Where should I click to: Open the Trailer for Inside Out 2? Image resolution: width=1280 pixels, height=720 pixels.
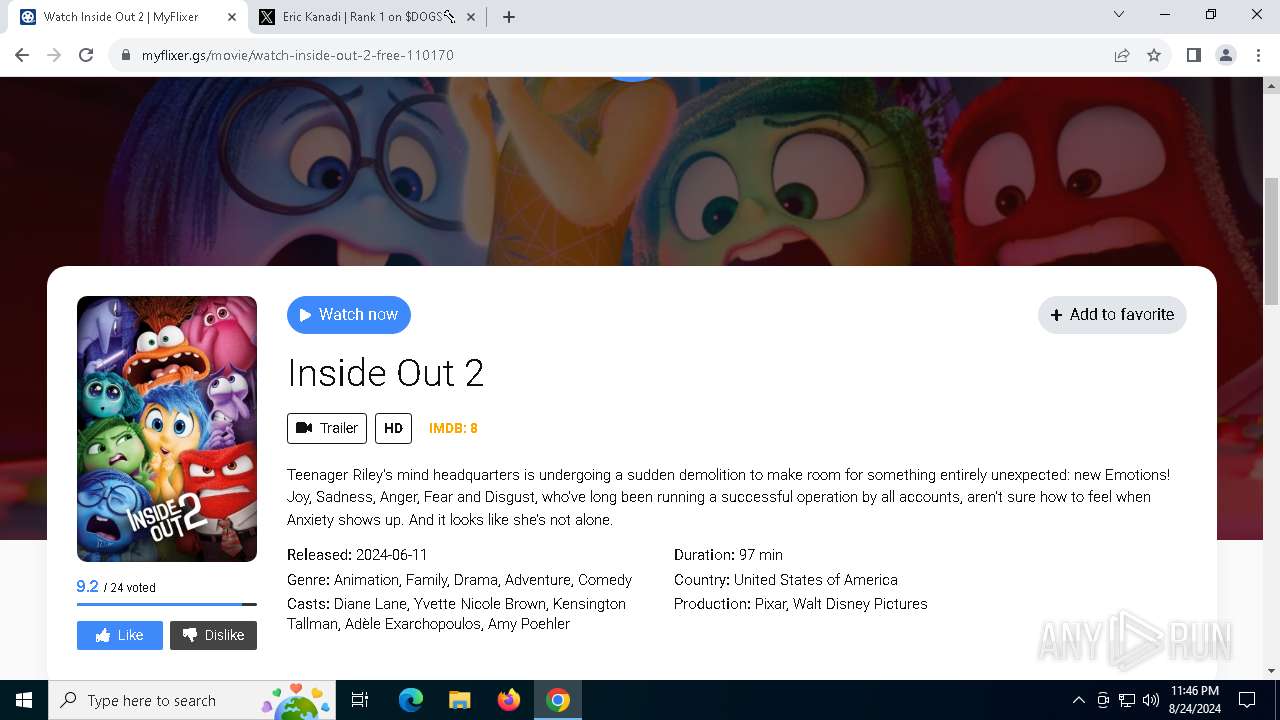pyautogui.click(x=327, y=428)
